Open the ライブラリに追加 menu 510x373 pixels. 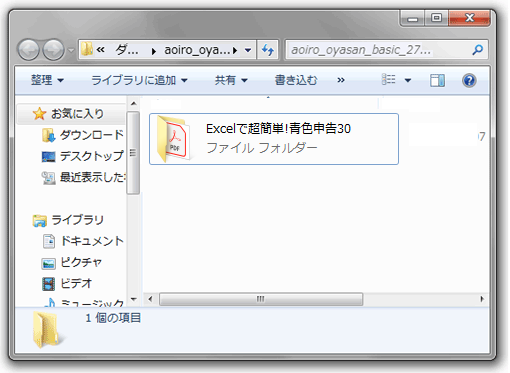tap(139, 80)
